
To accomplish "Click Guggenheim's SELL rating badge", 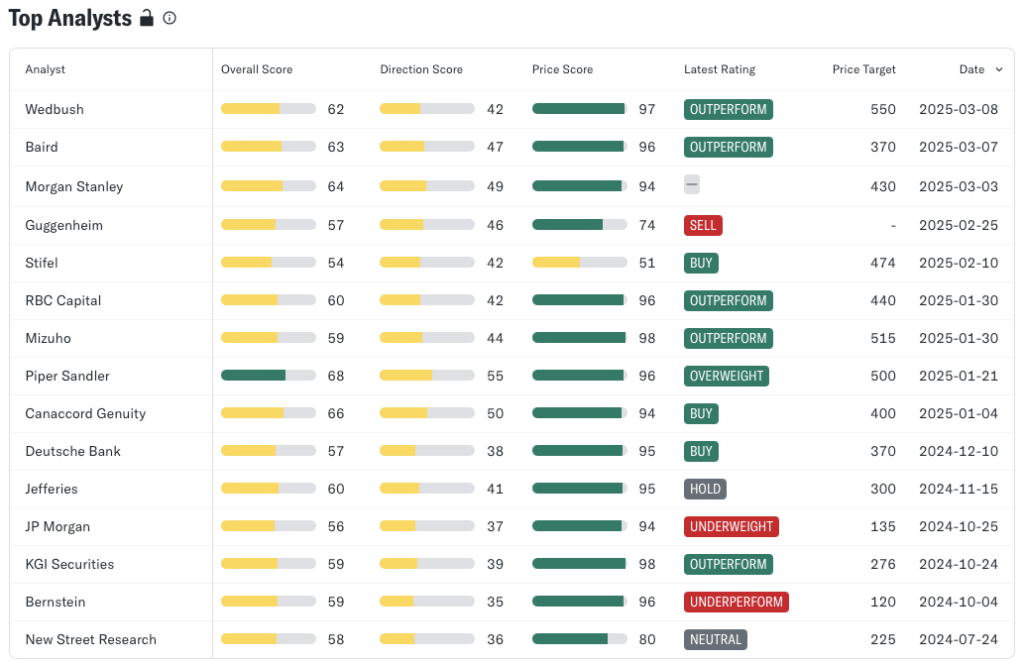I will point(703,225).
